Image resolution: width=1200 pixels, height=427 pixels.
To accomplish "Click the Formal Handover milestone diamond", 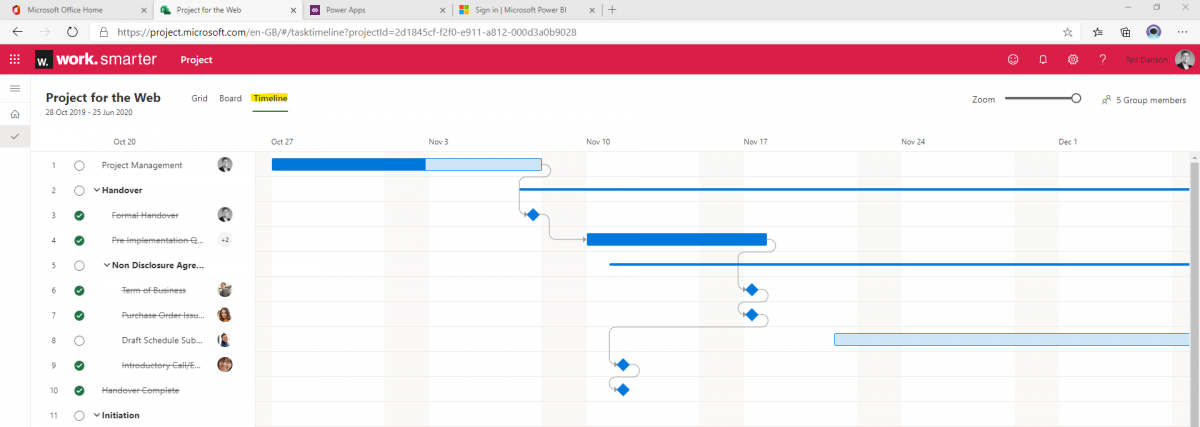I will click(x=533, y=215).
